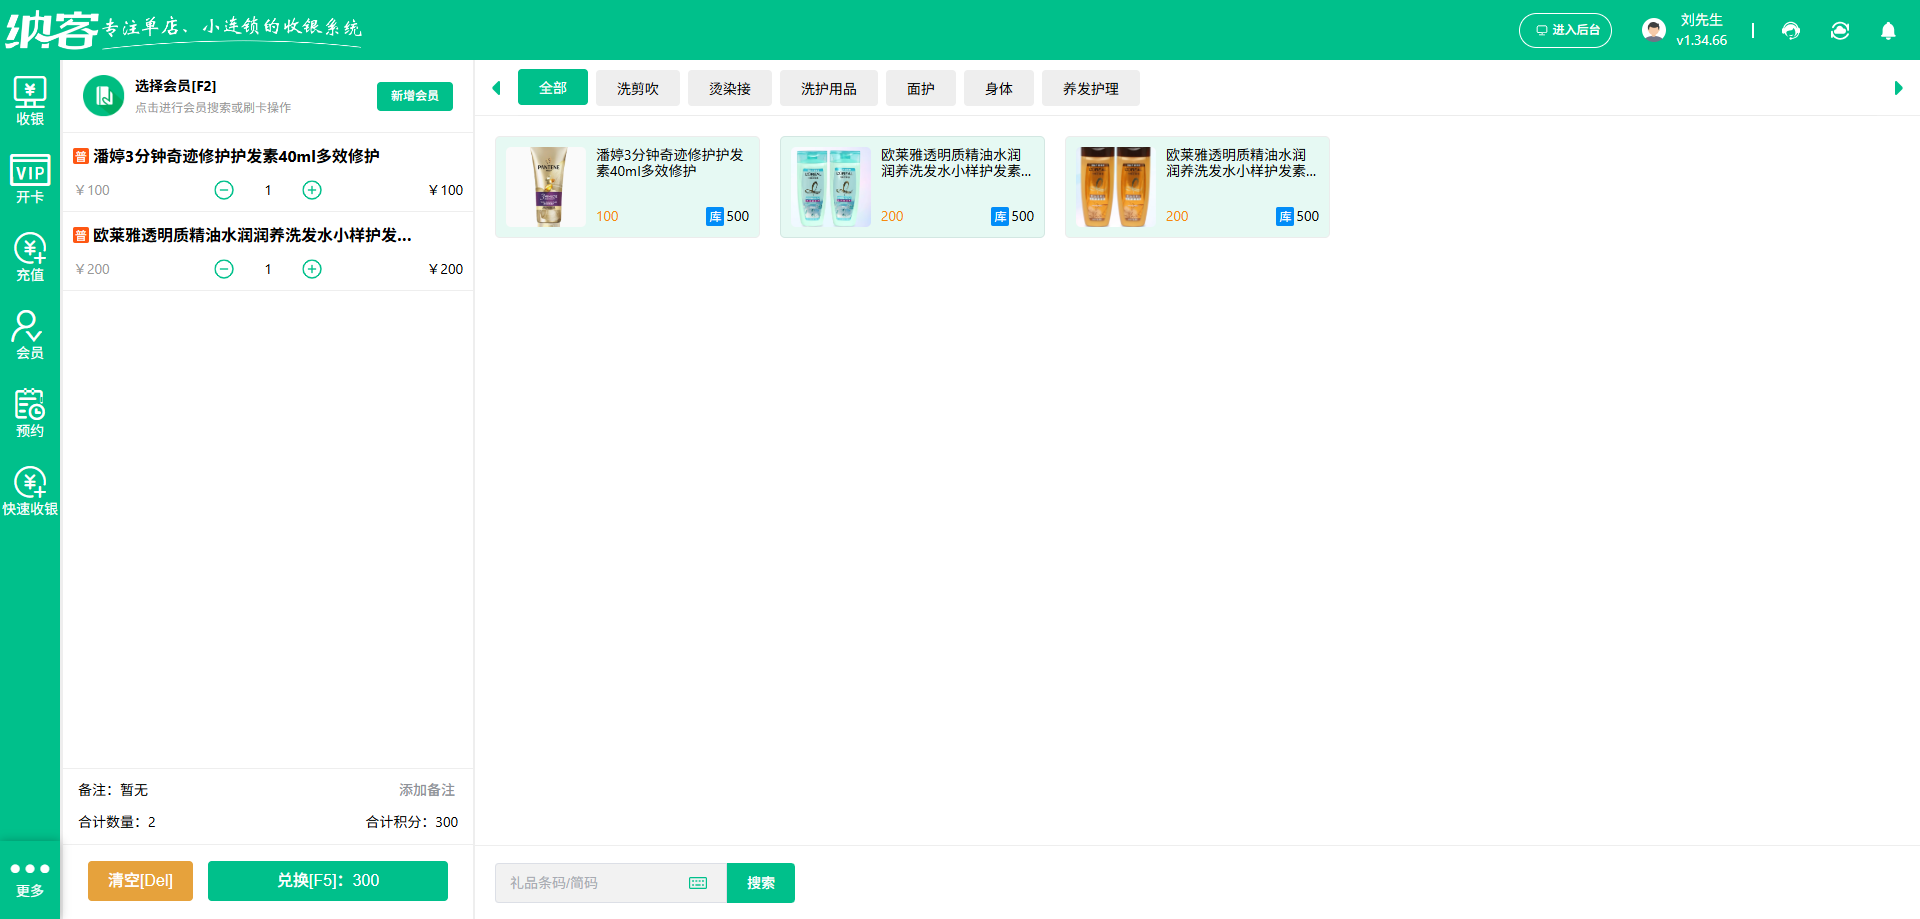Click the refresh sync icon in header
Viewport: 1920px width, 919px height.
click(1840, 31)
